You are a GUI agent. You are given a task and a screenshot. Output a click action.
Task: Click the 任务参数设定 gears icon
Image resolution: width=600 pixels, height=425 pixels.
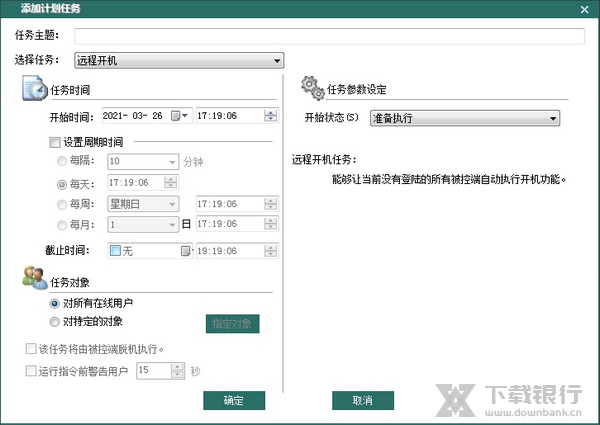[313, 88]
